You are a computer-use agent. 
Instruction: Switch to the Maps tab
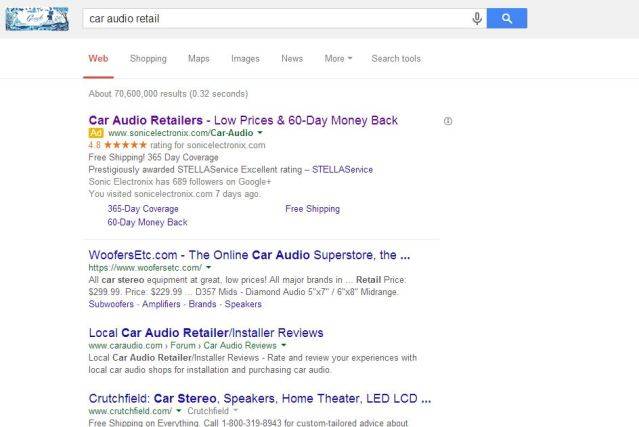pos(198,59)
